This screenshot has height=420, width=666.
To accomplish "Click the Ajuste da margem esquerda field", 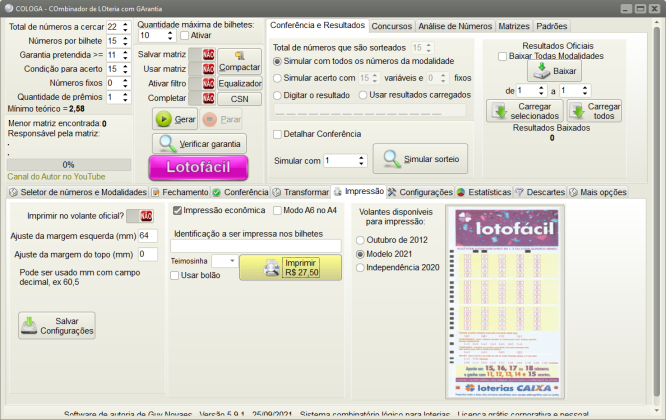I will [x=148, y=236].
